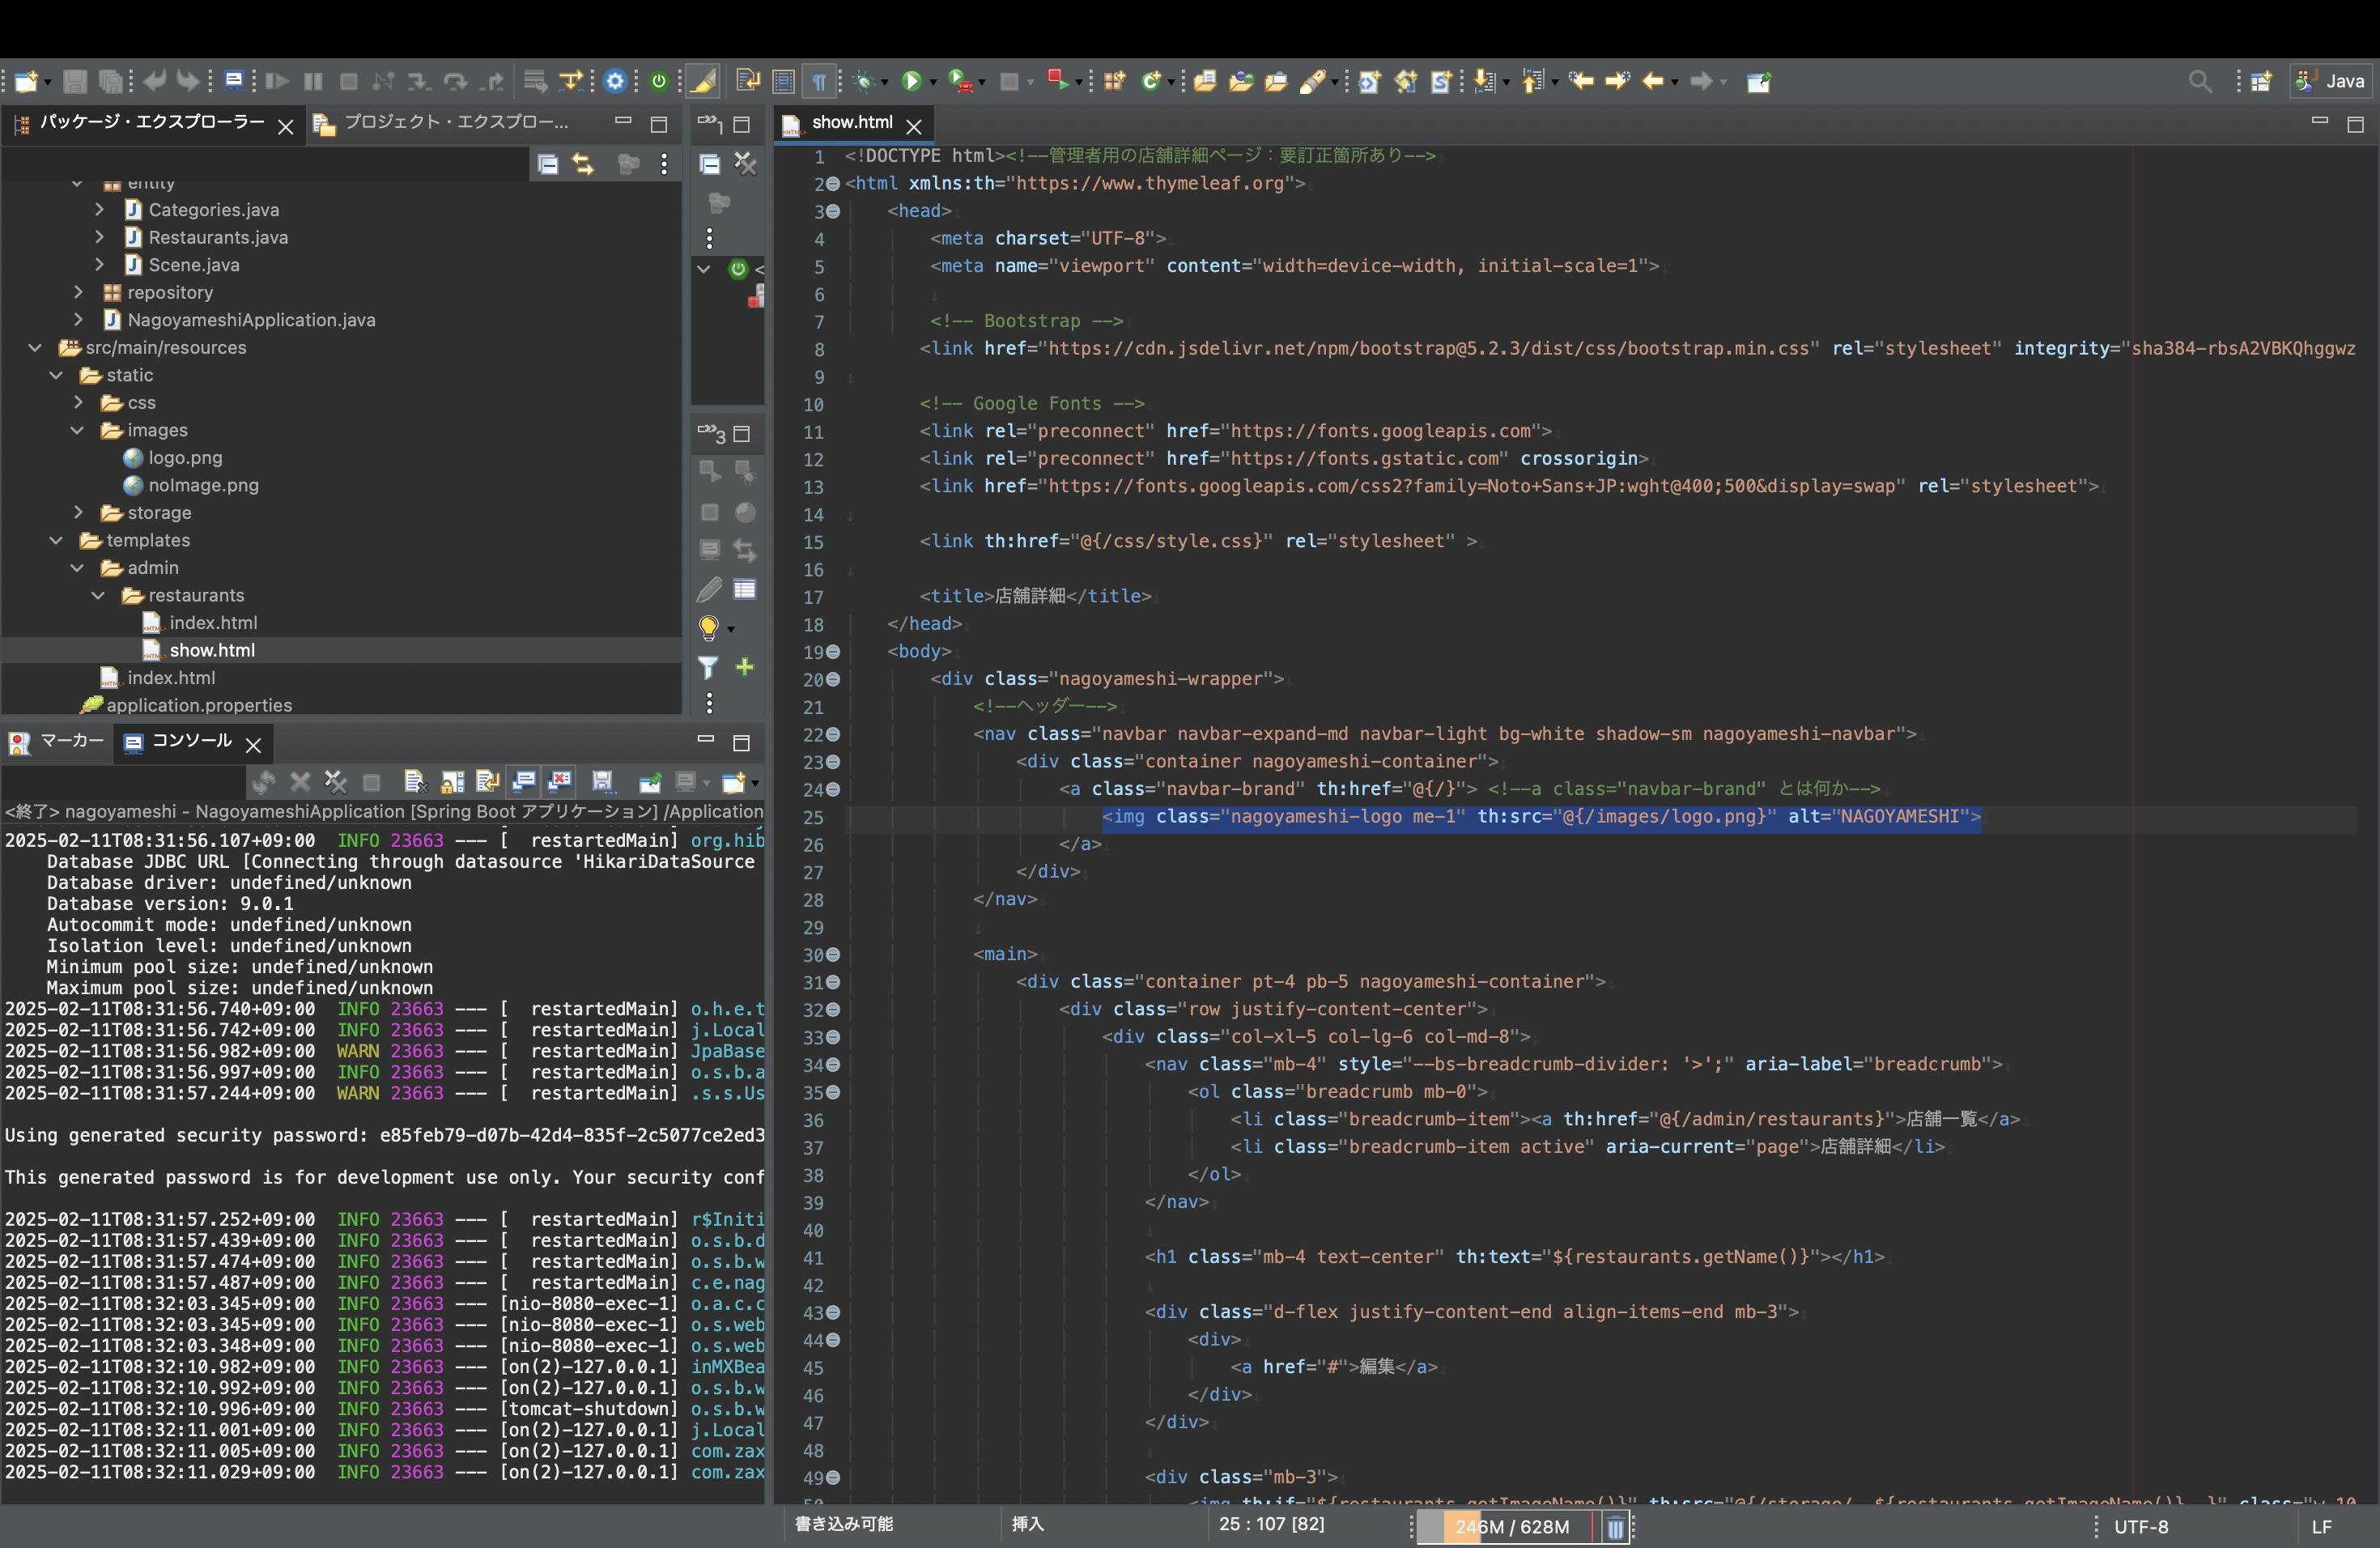Viewport: 2380px width, 1548px height.
Task: Select the show.html editor tab
Action: pos(852,122)
